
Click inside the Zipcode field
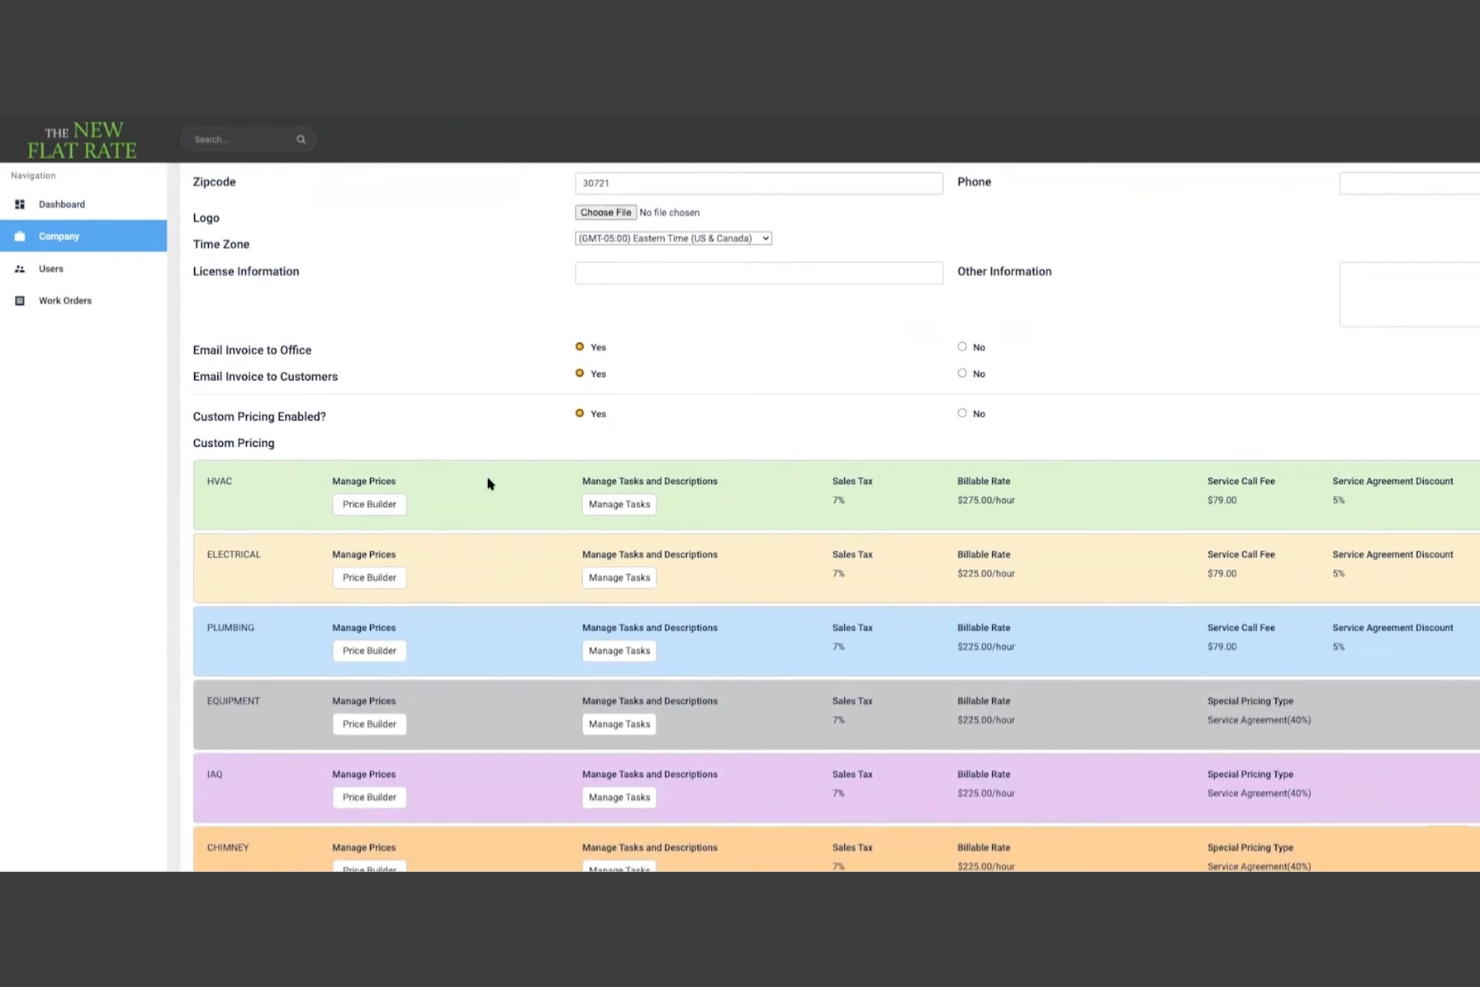pos(758,183)
